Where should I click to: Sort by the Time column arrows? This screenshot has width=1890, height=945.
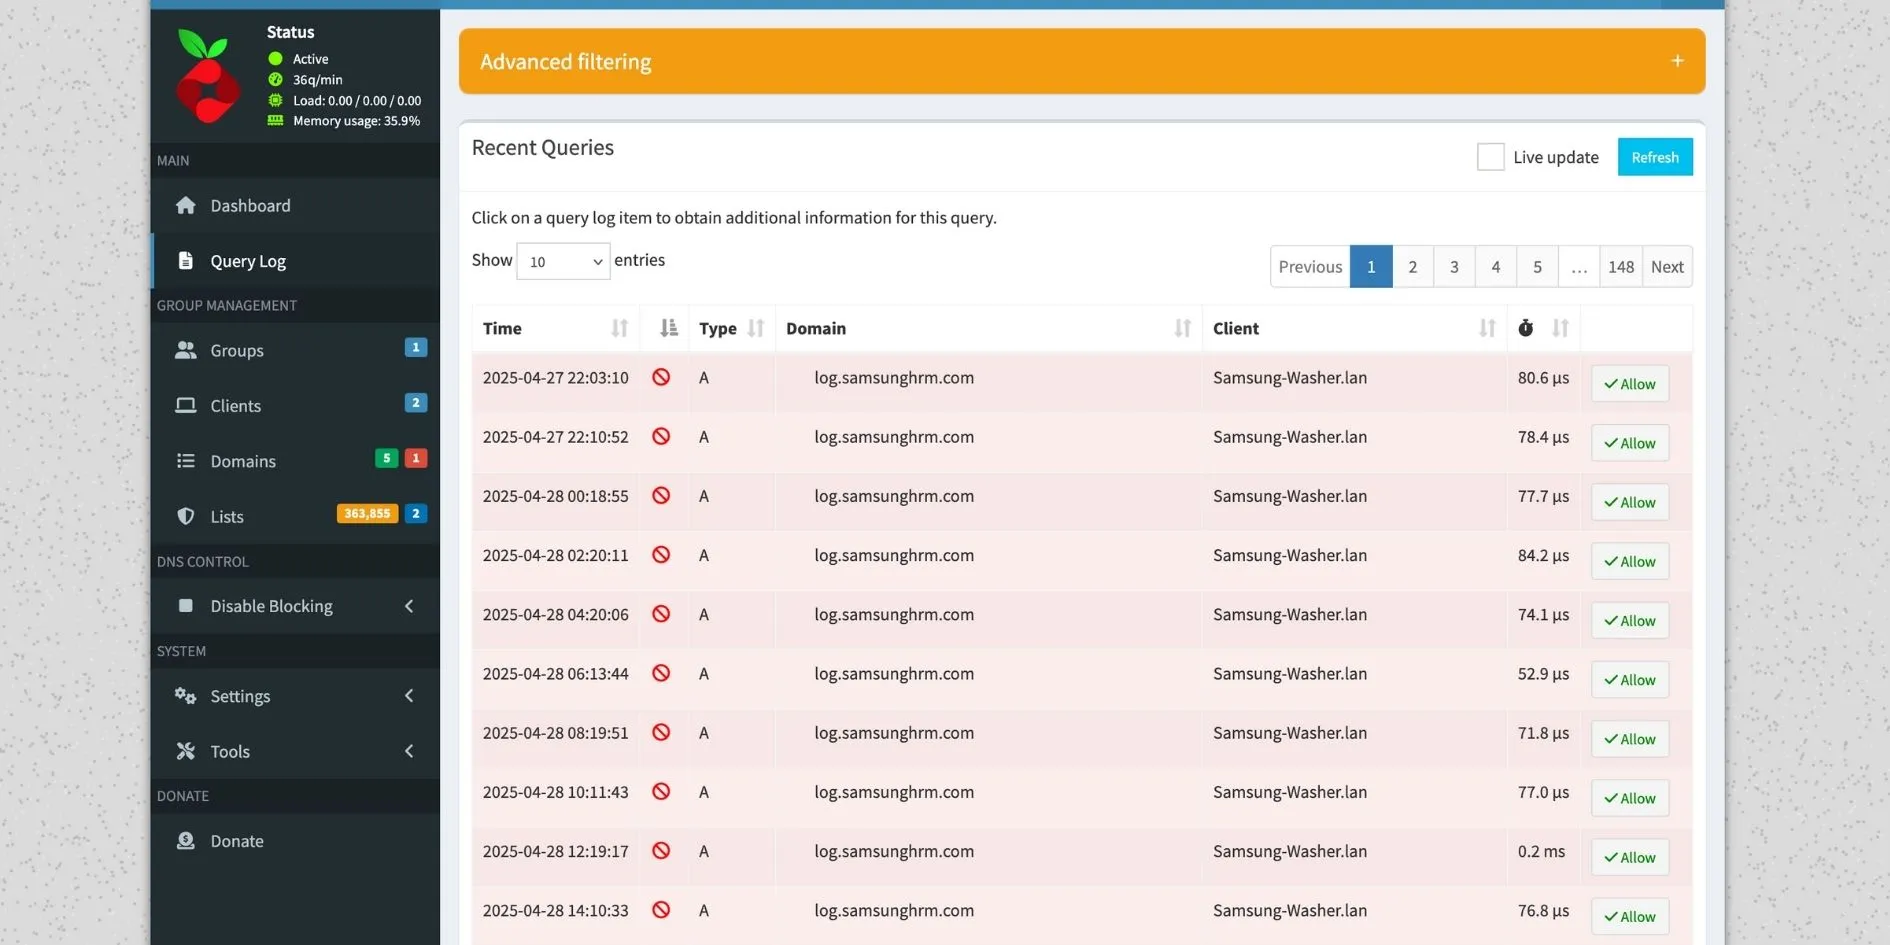pyautogui.click(x=619, y=328)
